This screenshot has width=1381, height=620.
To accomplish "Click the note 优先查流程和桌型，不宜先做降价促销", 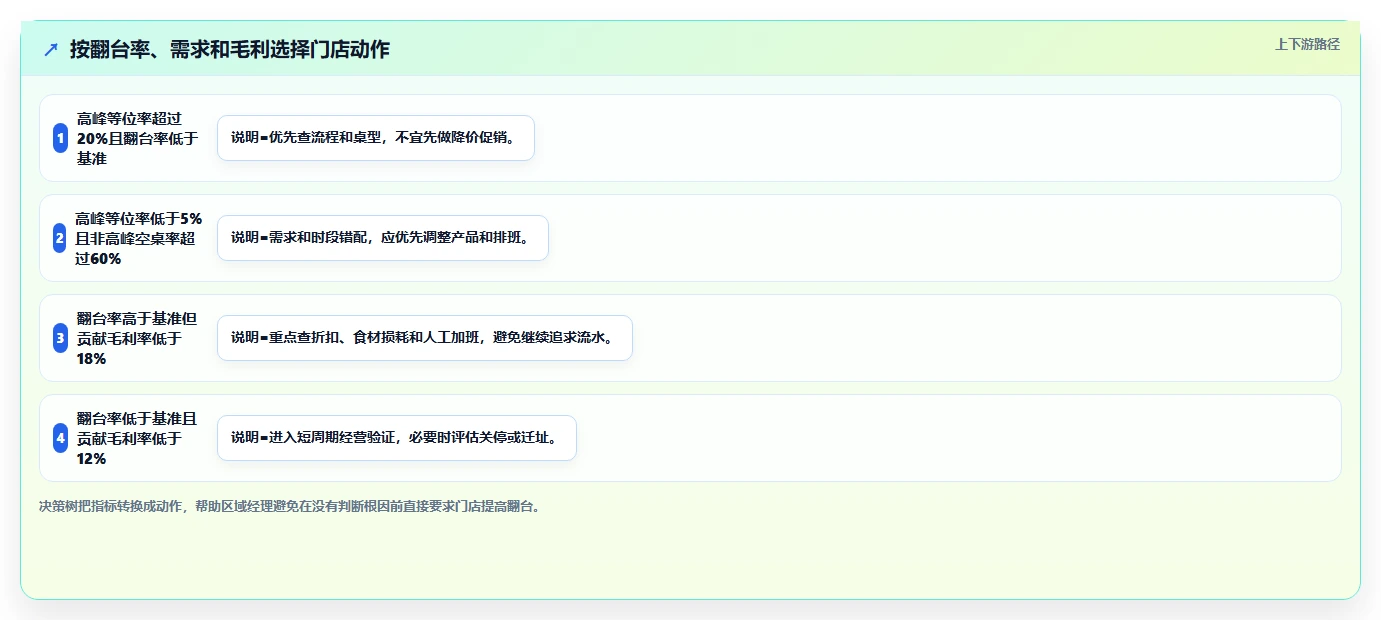I will (x=376, y=138).
